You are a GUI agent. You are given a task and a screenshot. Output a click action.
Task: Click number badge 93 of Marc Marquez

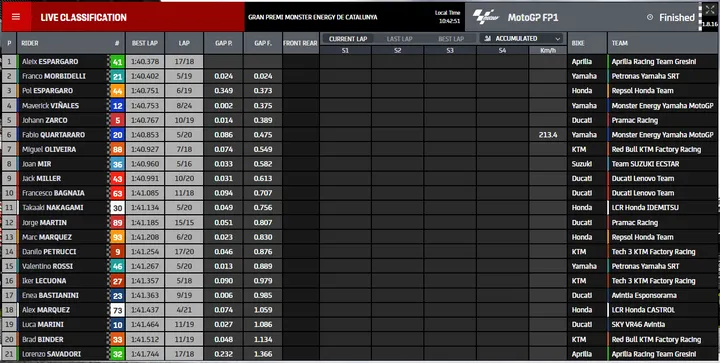pyautogui.click(x=118, y=238)
